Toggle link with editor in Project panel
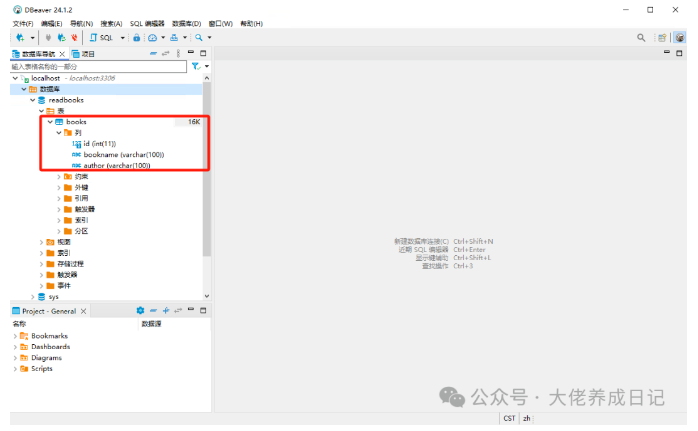This screenshot has height=431, width=698. 178,310
